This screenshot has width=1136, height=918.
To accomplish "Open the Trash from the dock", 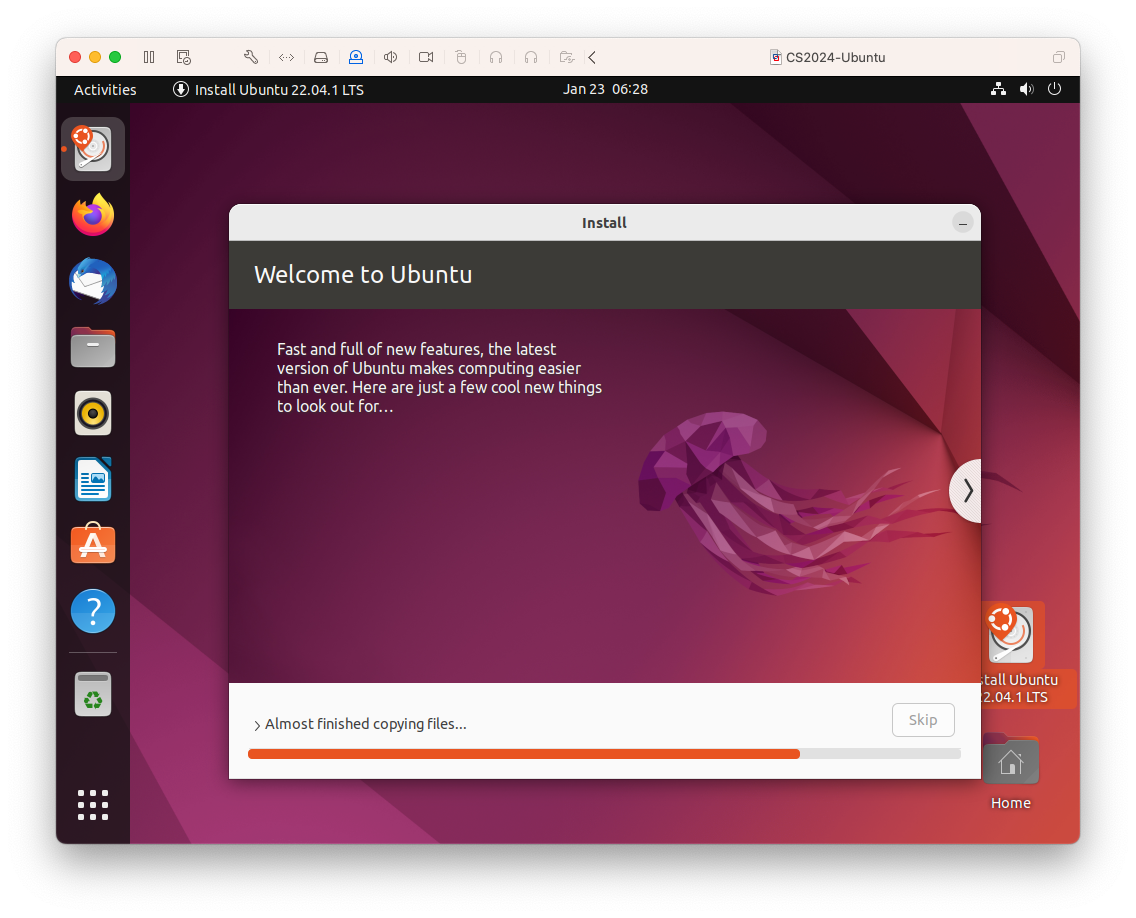I will (x=92, y=693).
